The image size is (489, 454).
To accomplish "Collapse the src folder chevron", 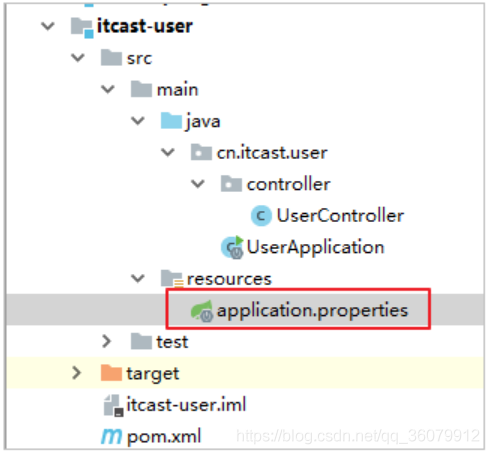I will point(78,58).
